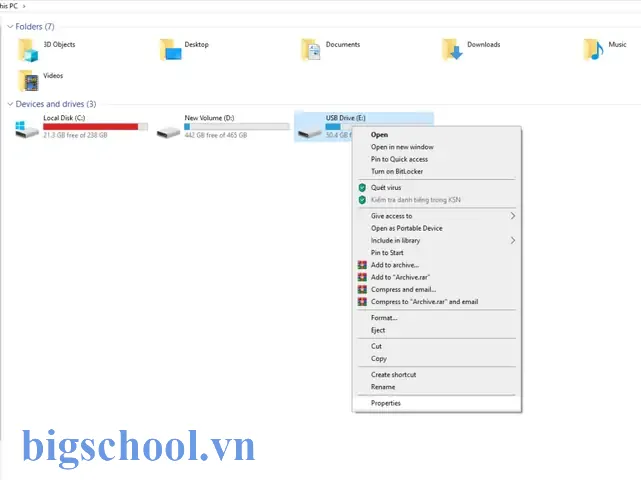Select the New Volume (D:) drive icon
Screen dimensions: 641x480
(x=168, y=132)
